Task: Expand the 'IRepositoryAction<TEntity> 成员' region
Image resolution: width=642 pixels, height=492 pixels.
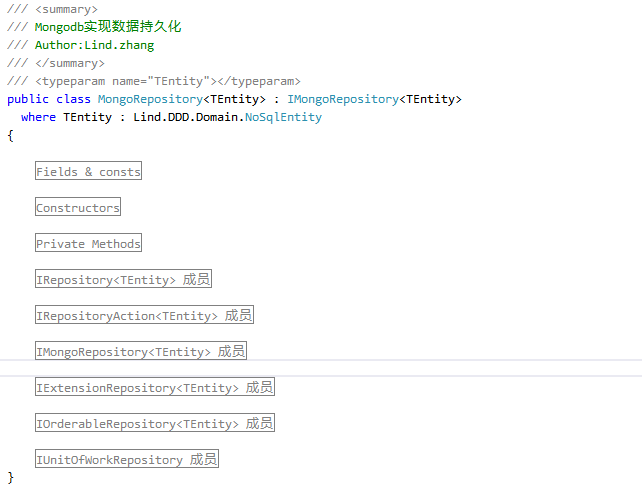Action: click(145, 315)
